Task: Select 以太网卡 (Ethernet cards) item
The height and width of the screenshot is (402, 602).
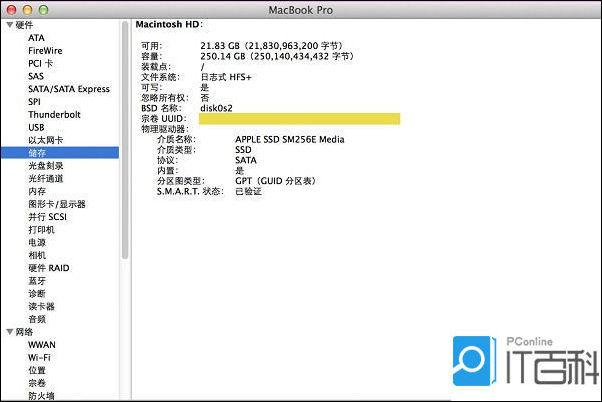Action: click(45, 140)
